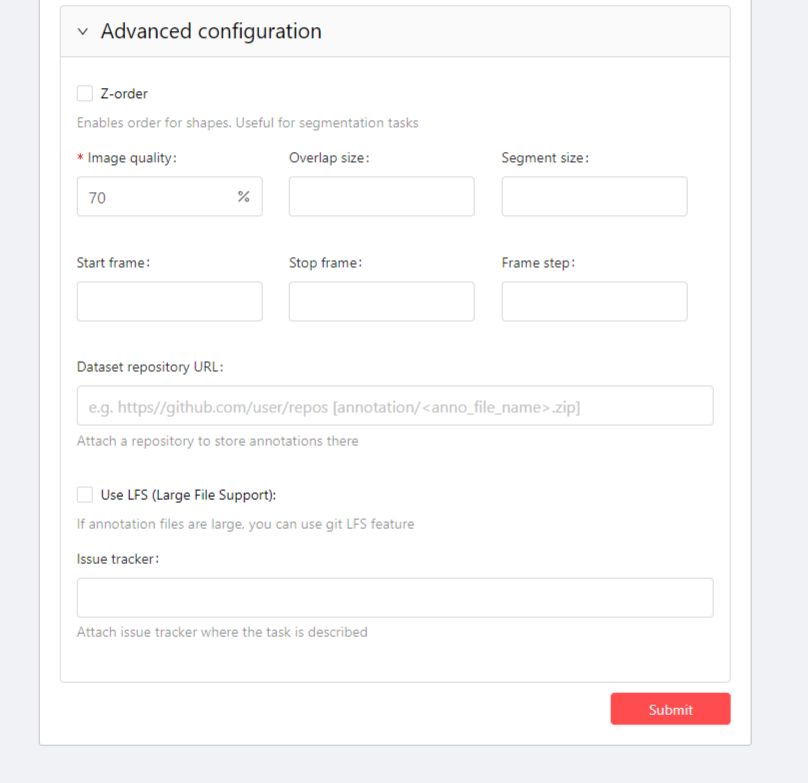Click the Use LFS (Large File Support) label
Image resolution: width=808 pixels, height=783 pixels.
pyautogui.click(x=188, y=494)
